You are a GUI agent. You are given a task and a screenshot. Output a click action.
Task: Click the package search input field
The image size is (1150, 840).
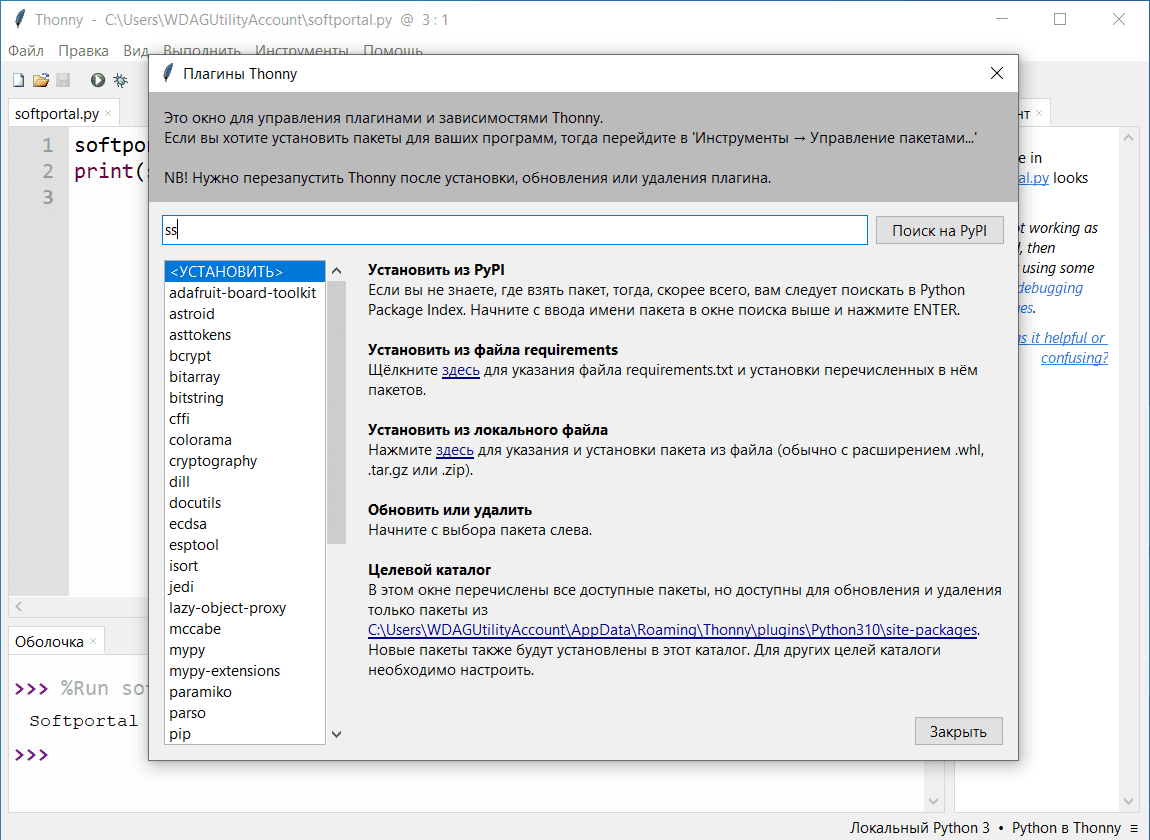pos(515,230)
